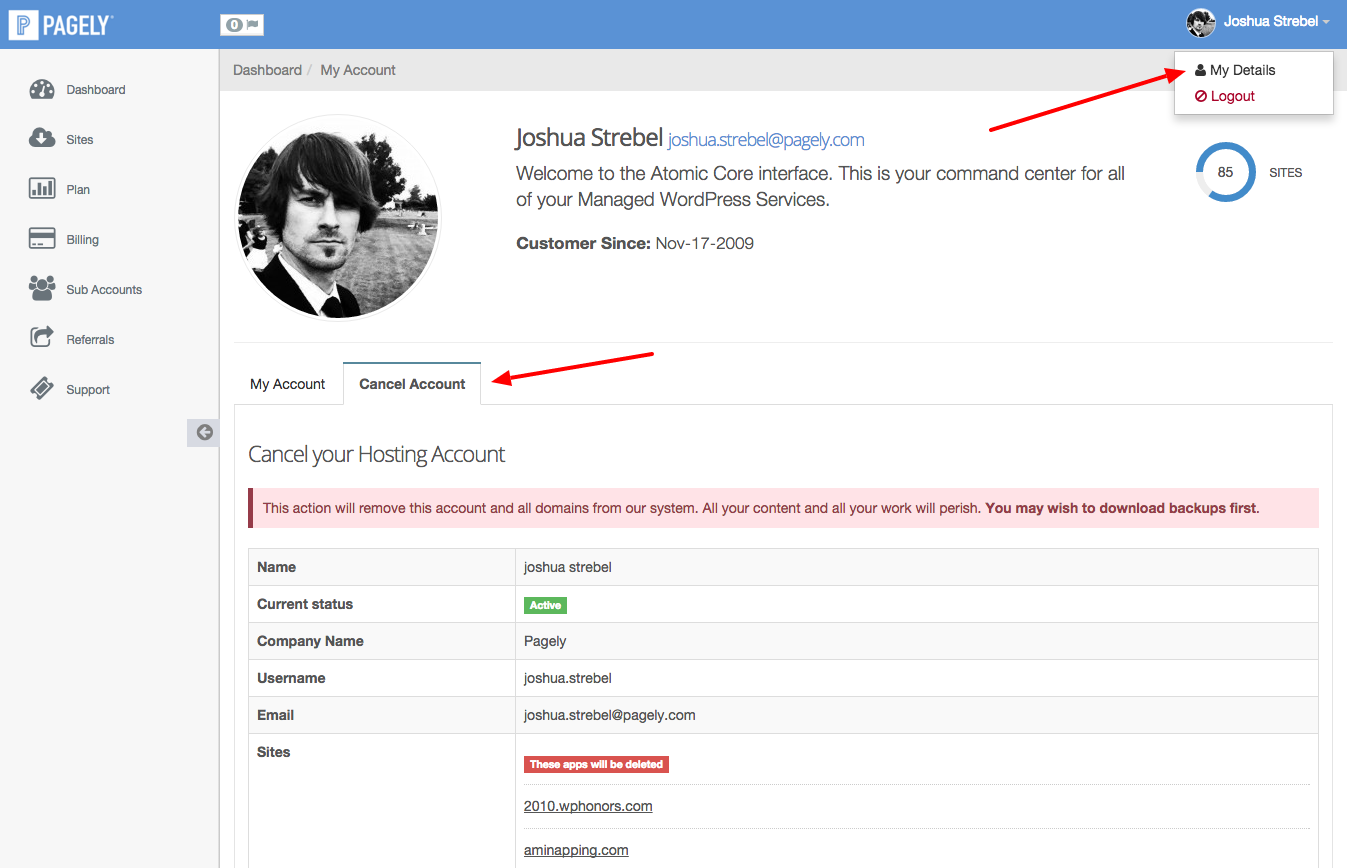Collapse the sidebar with the arrow button
The width and height of the screenshot is (1347, 868).
(x=204, y=432)
